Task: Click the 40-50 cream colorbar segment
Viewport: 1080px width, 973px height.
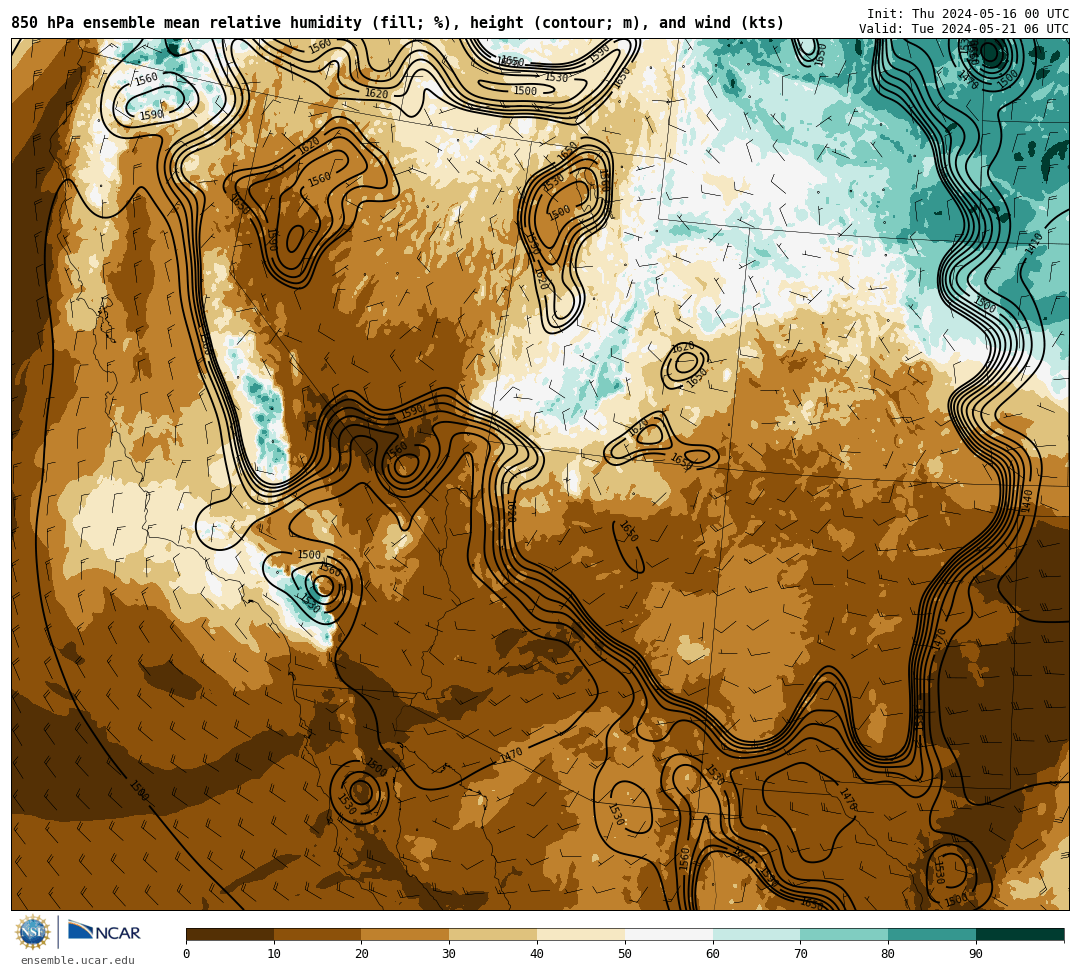Action: (581, 934)
